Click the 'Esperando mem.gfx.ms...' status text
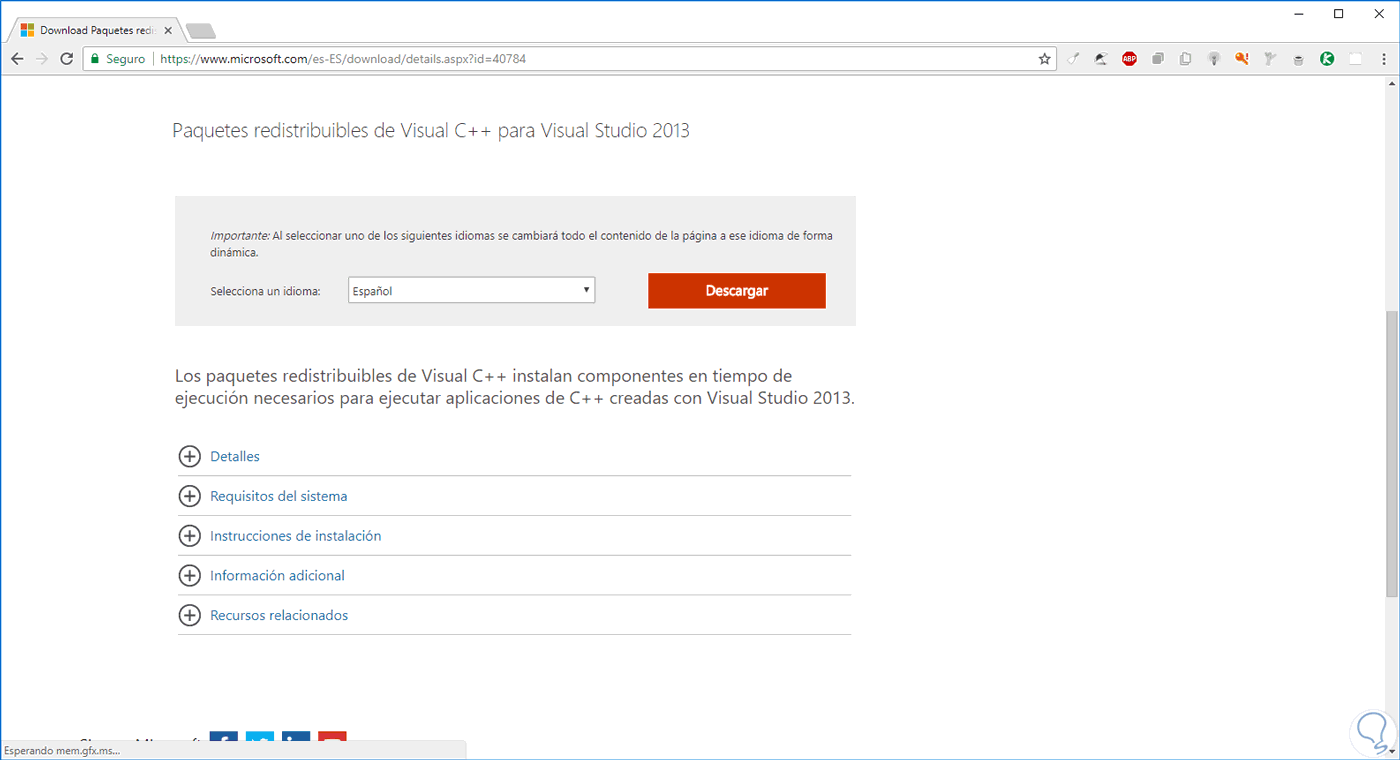Viewport: 1400px width, 760px height. coord(62,750)
